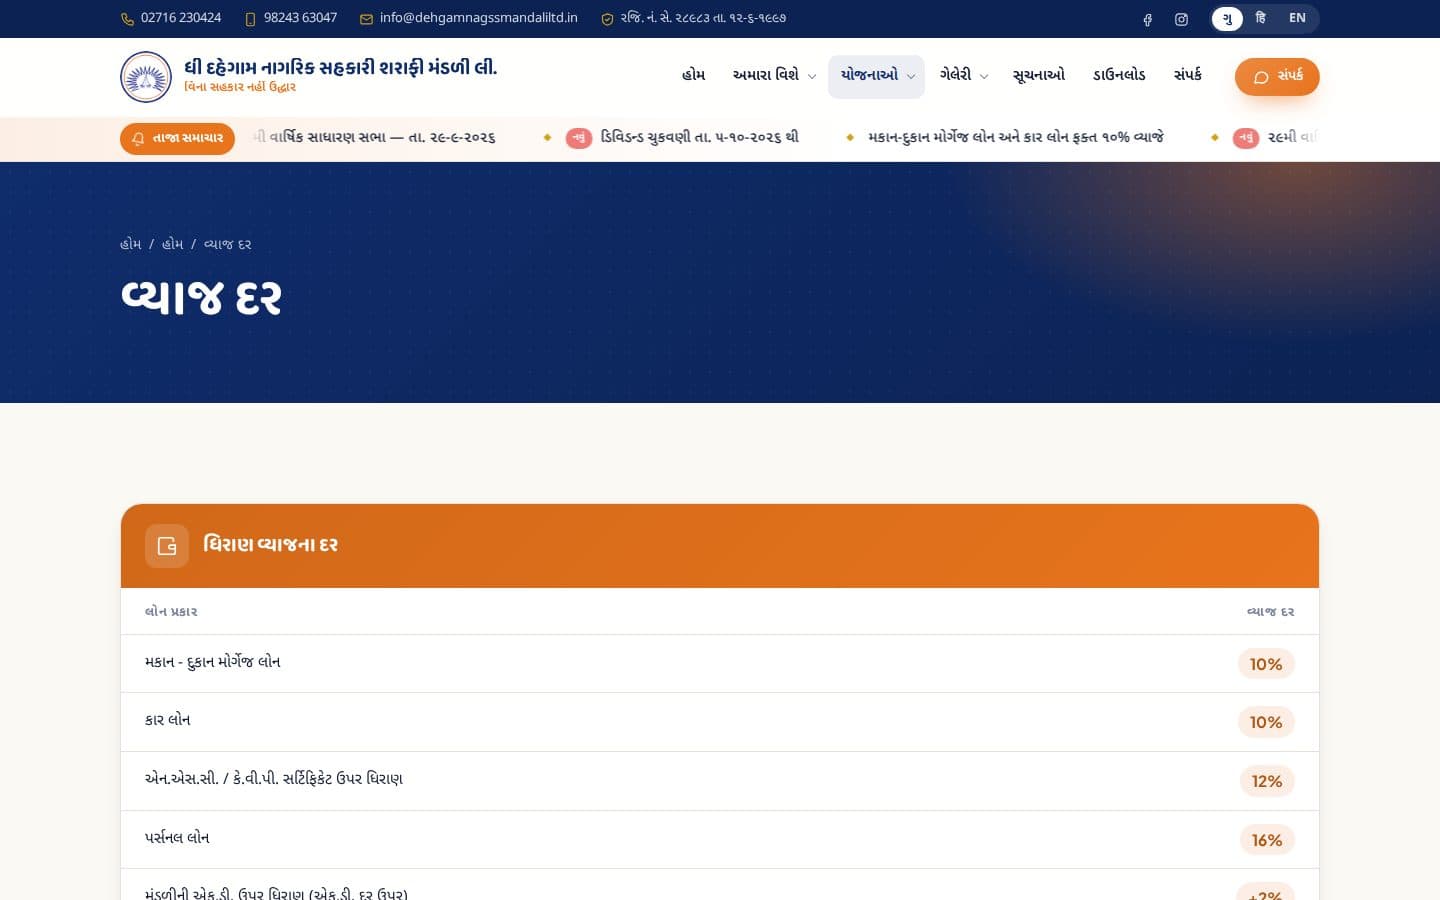Expand the અમારા વિશે dropdown menu

(x=774, y=76)
